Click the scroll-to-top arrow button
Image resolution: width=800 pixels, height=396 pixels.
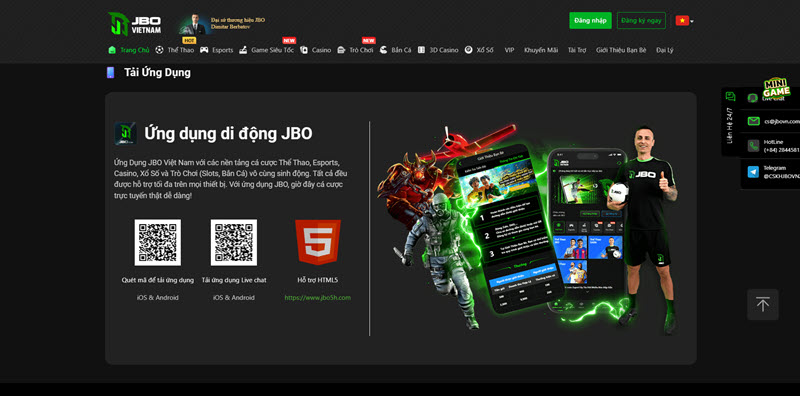(x=763, y=305)
